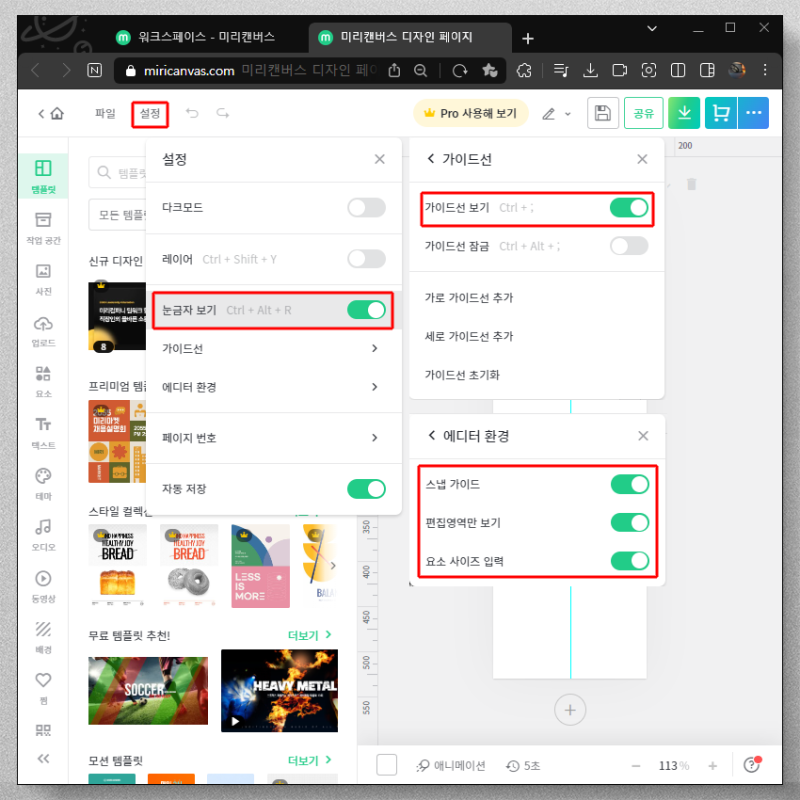
Task: Toggle the 스냅 가이드 switch
Action: click(630, 484)
